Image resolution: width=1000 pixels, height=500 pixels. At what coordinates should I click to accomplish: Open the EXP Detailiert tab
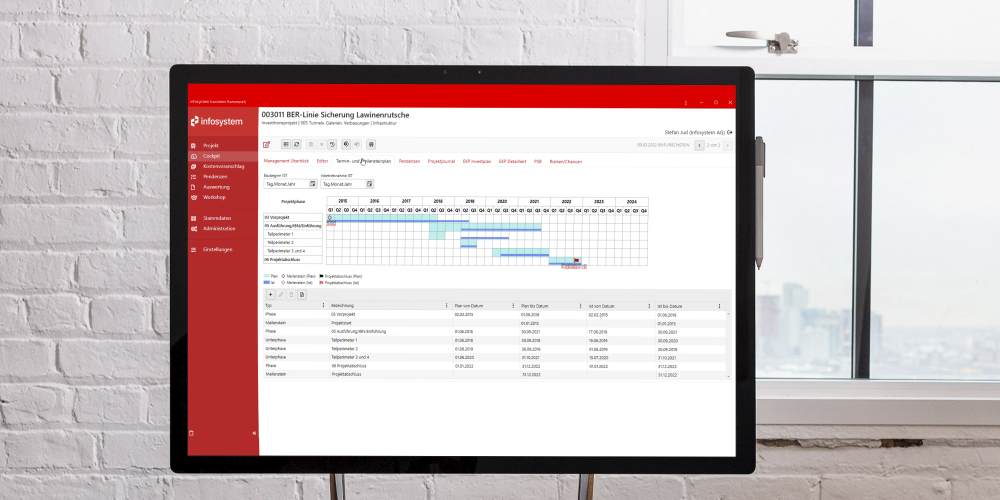[x=513, y=161]
